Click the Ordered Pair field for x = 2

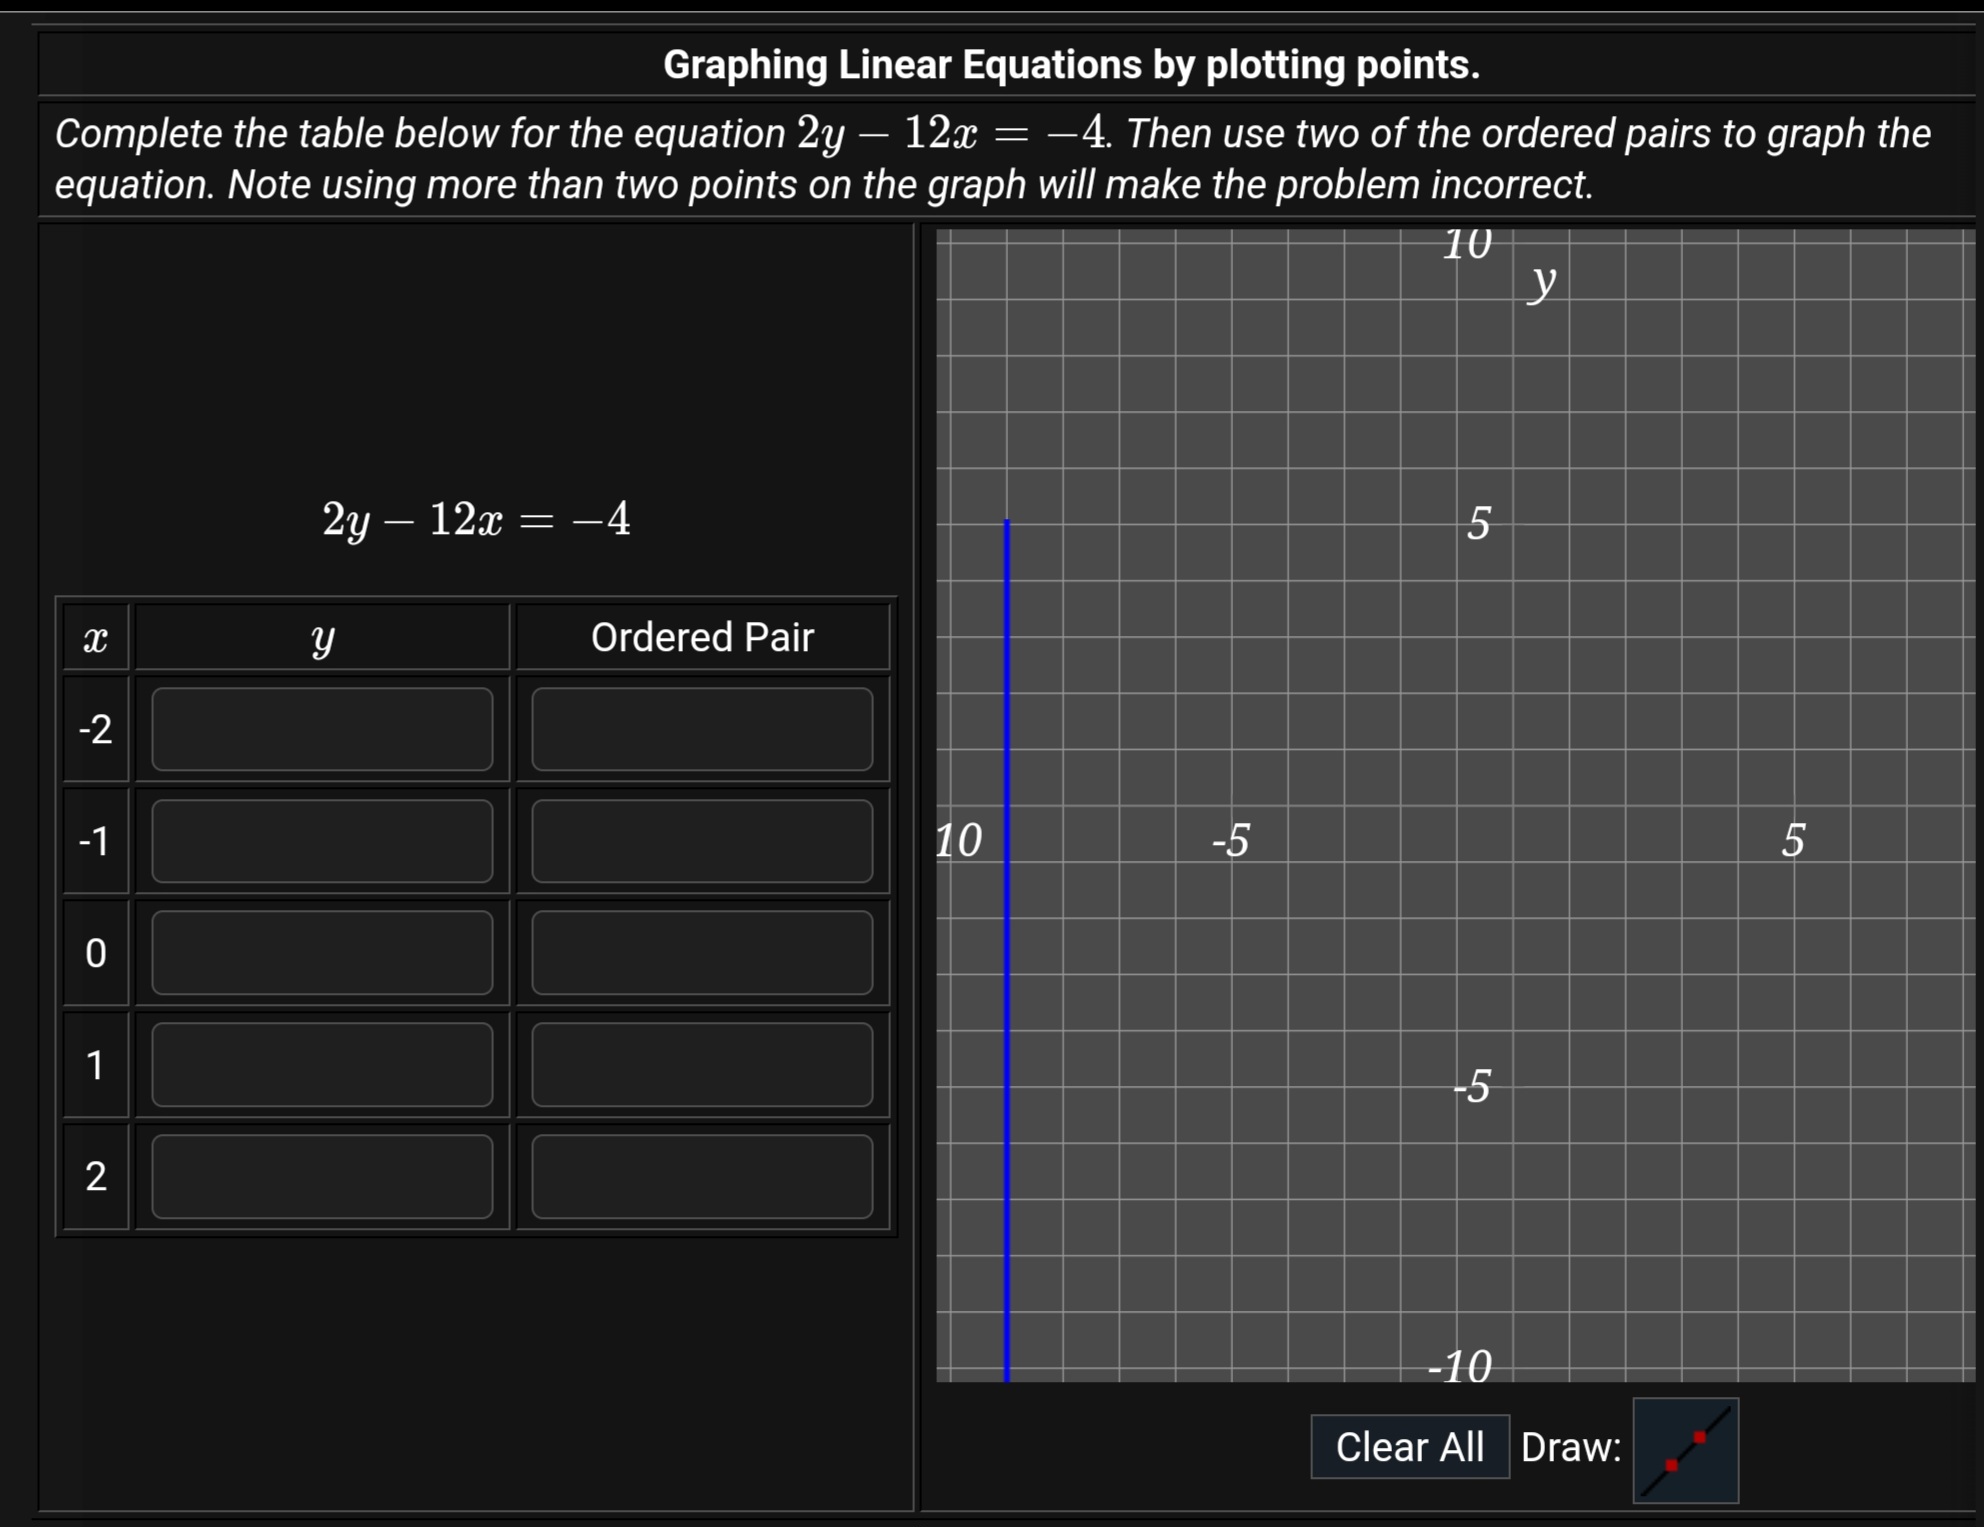pos(703,1177)
